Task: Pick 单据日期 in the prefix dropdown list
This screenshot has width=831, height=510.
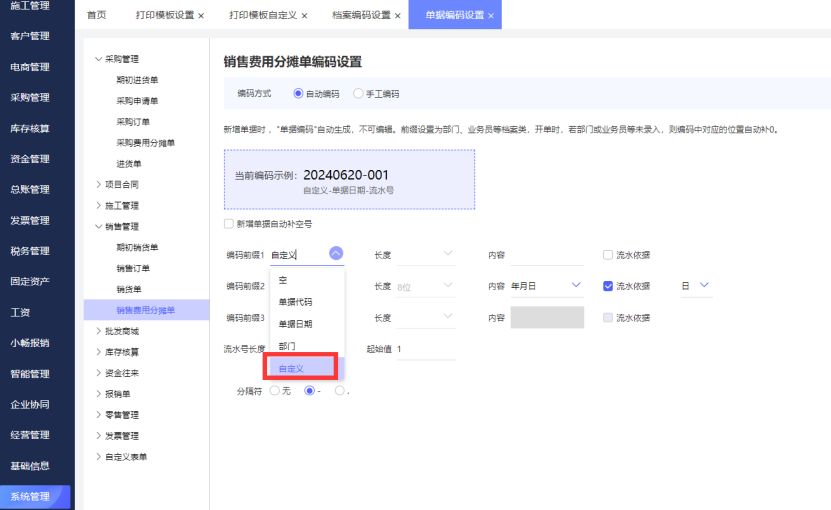Action: tap(295, 324)
